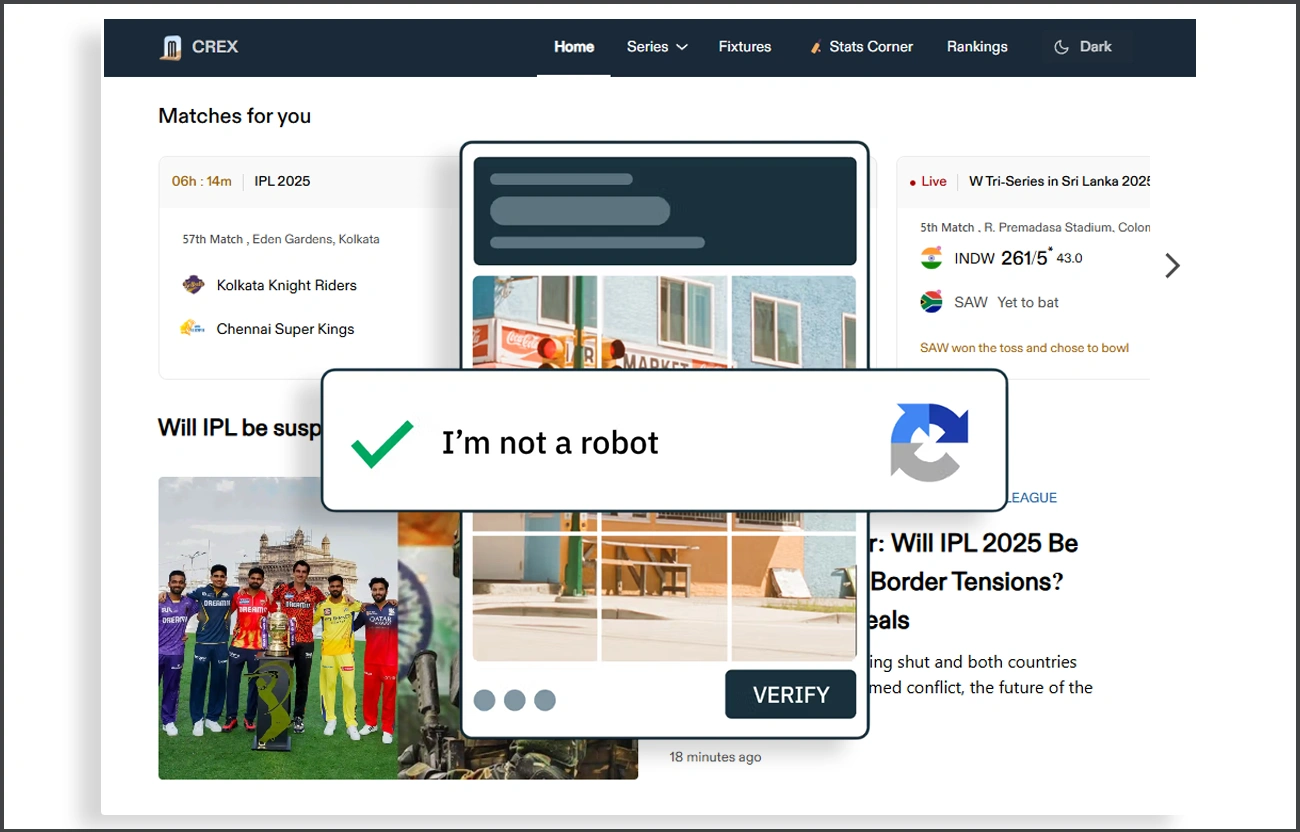1300x832 pixels.
Task: Click the India flag icon
Action: click(x=932, y=258)
